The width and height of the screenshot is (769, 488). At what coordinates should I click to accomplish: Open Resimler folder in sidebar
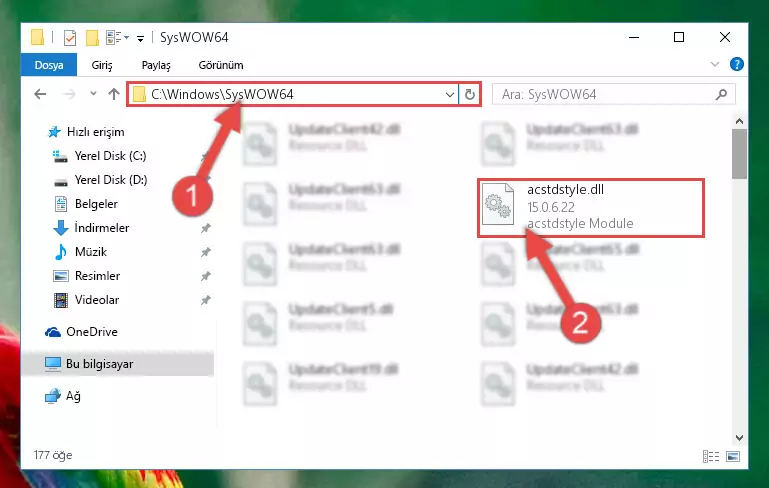[x=97, y=276]
